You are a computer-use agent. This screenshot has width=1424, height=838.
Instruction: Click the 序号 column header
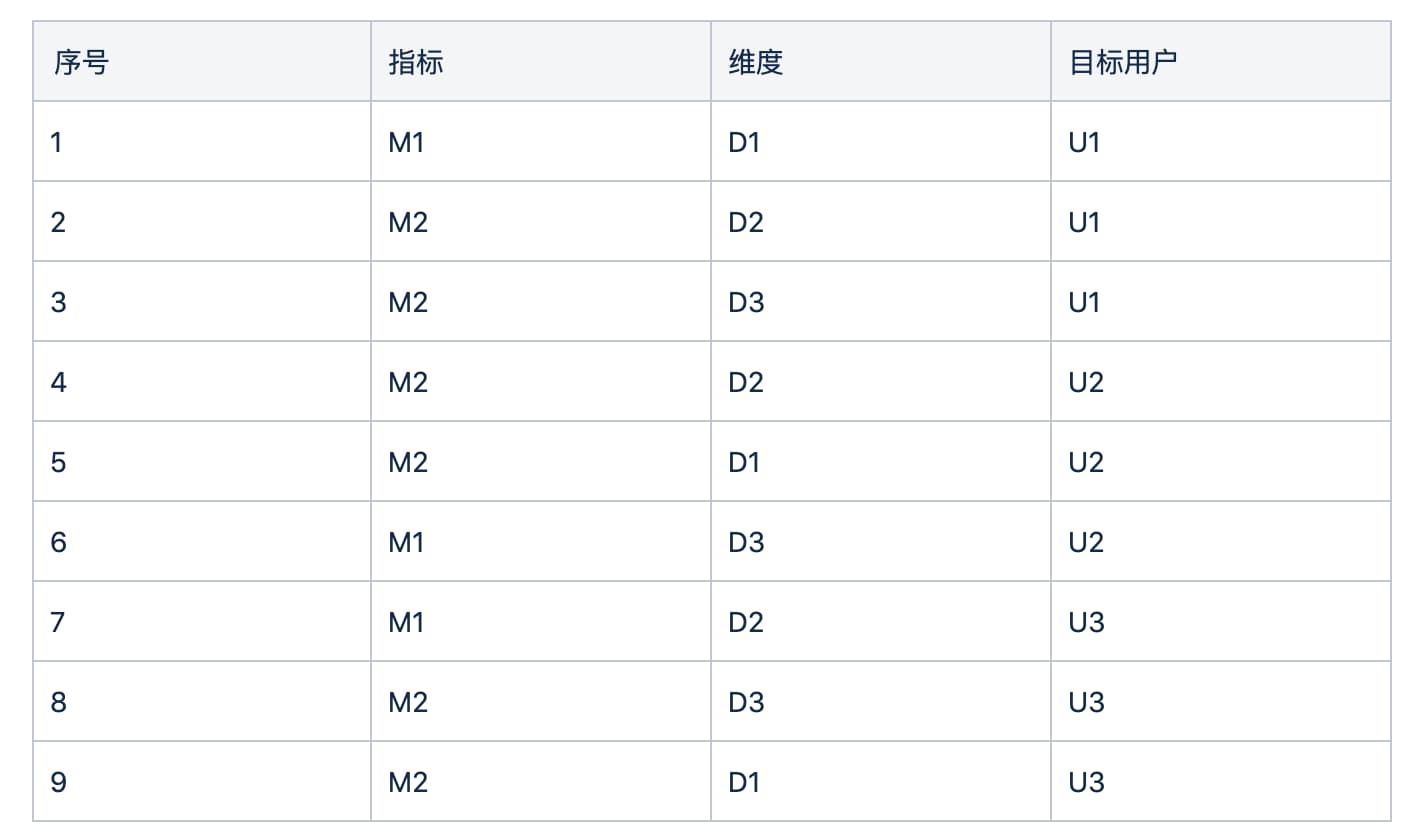click(x=80, y=62)
